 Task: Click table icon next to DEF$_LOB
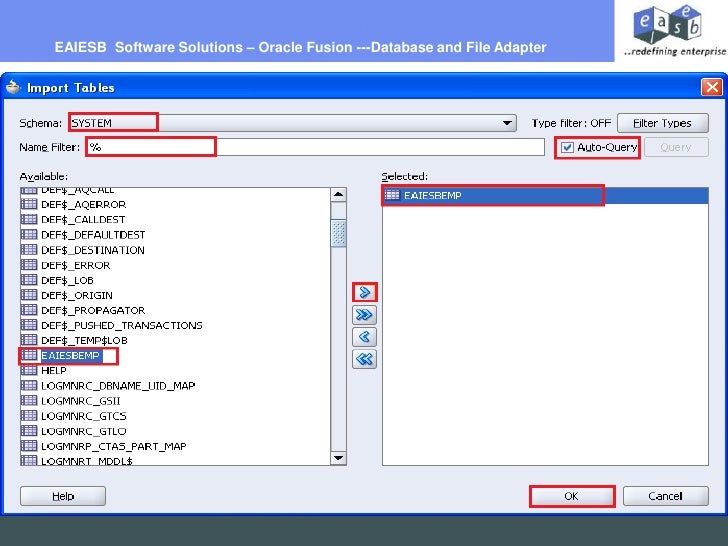pyautogui.click(x=29, y=280)
